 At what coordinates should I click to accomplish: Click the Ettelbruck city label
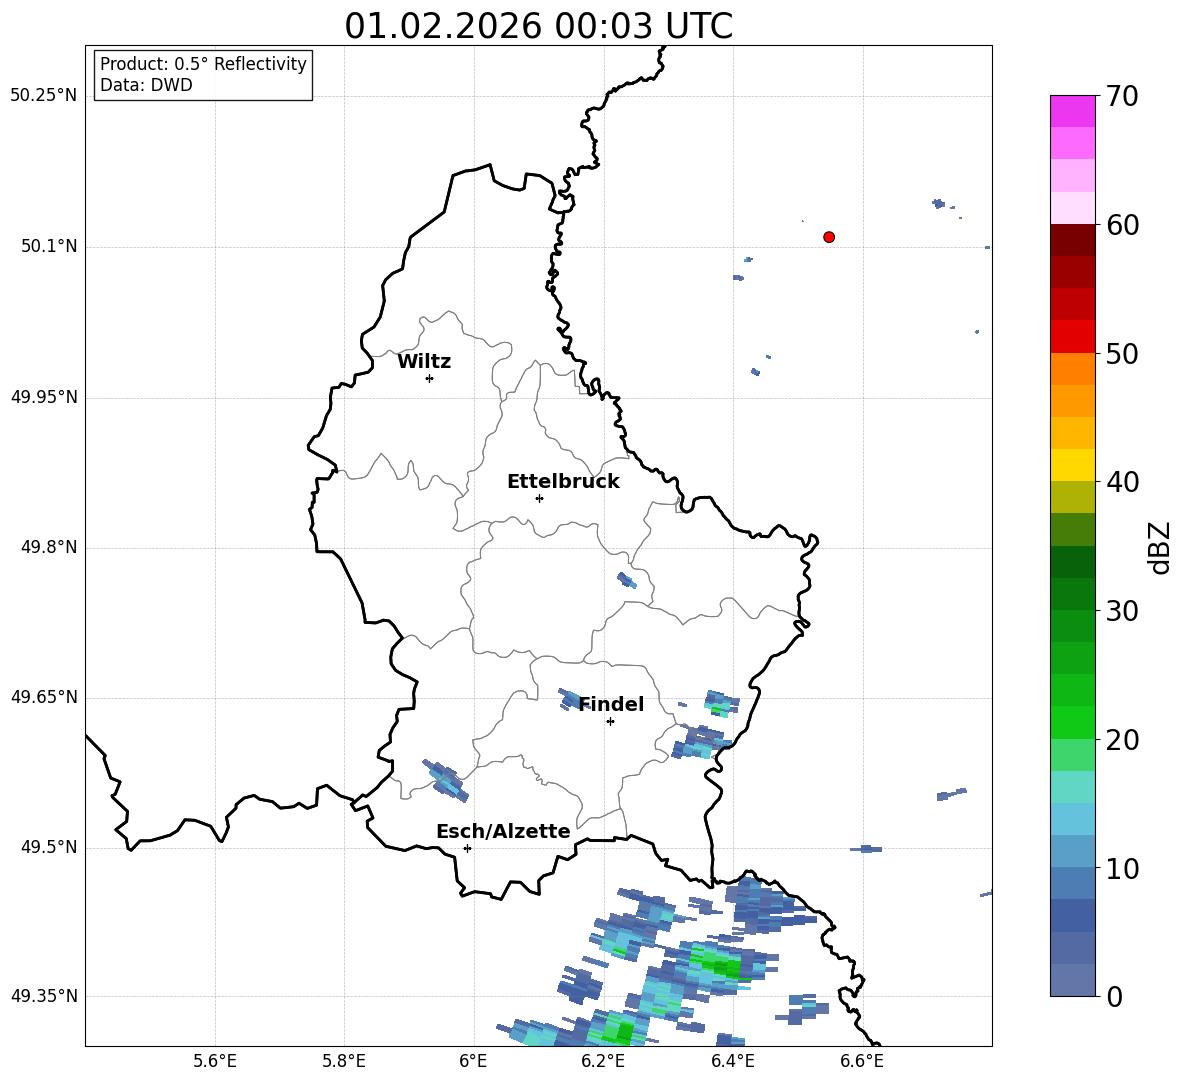[563, 482]
